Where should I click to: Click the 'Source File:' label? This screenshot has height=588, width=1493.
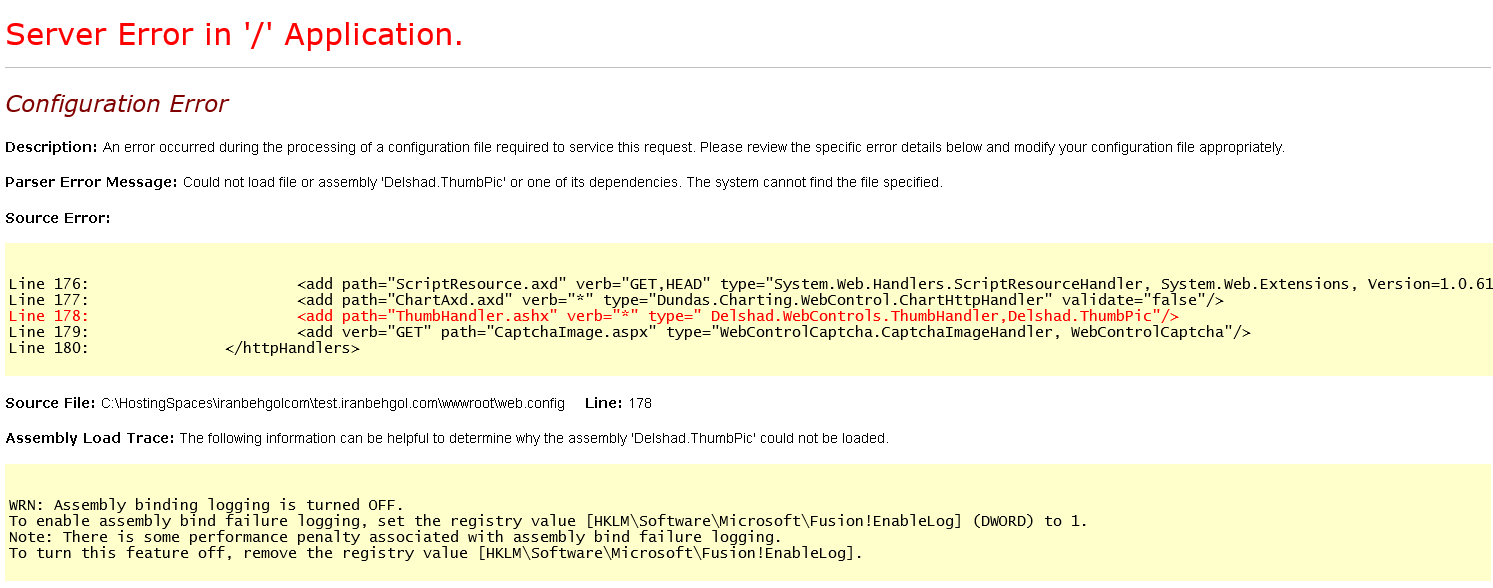[x=50, y=403]
